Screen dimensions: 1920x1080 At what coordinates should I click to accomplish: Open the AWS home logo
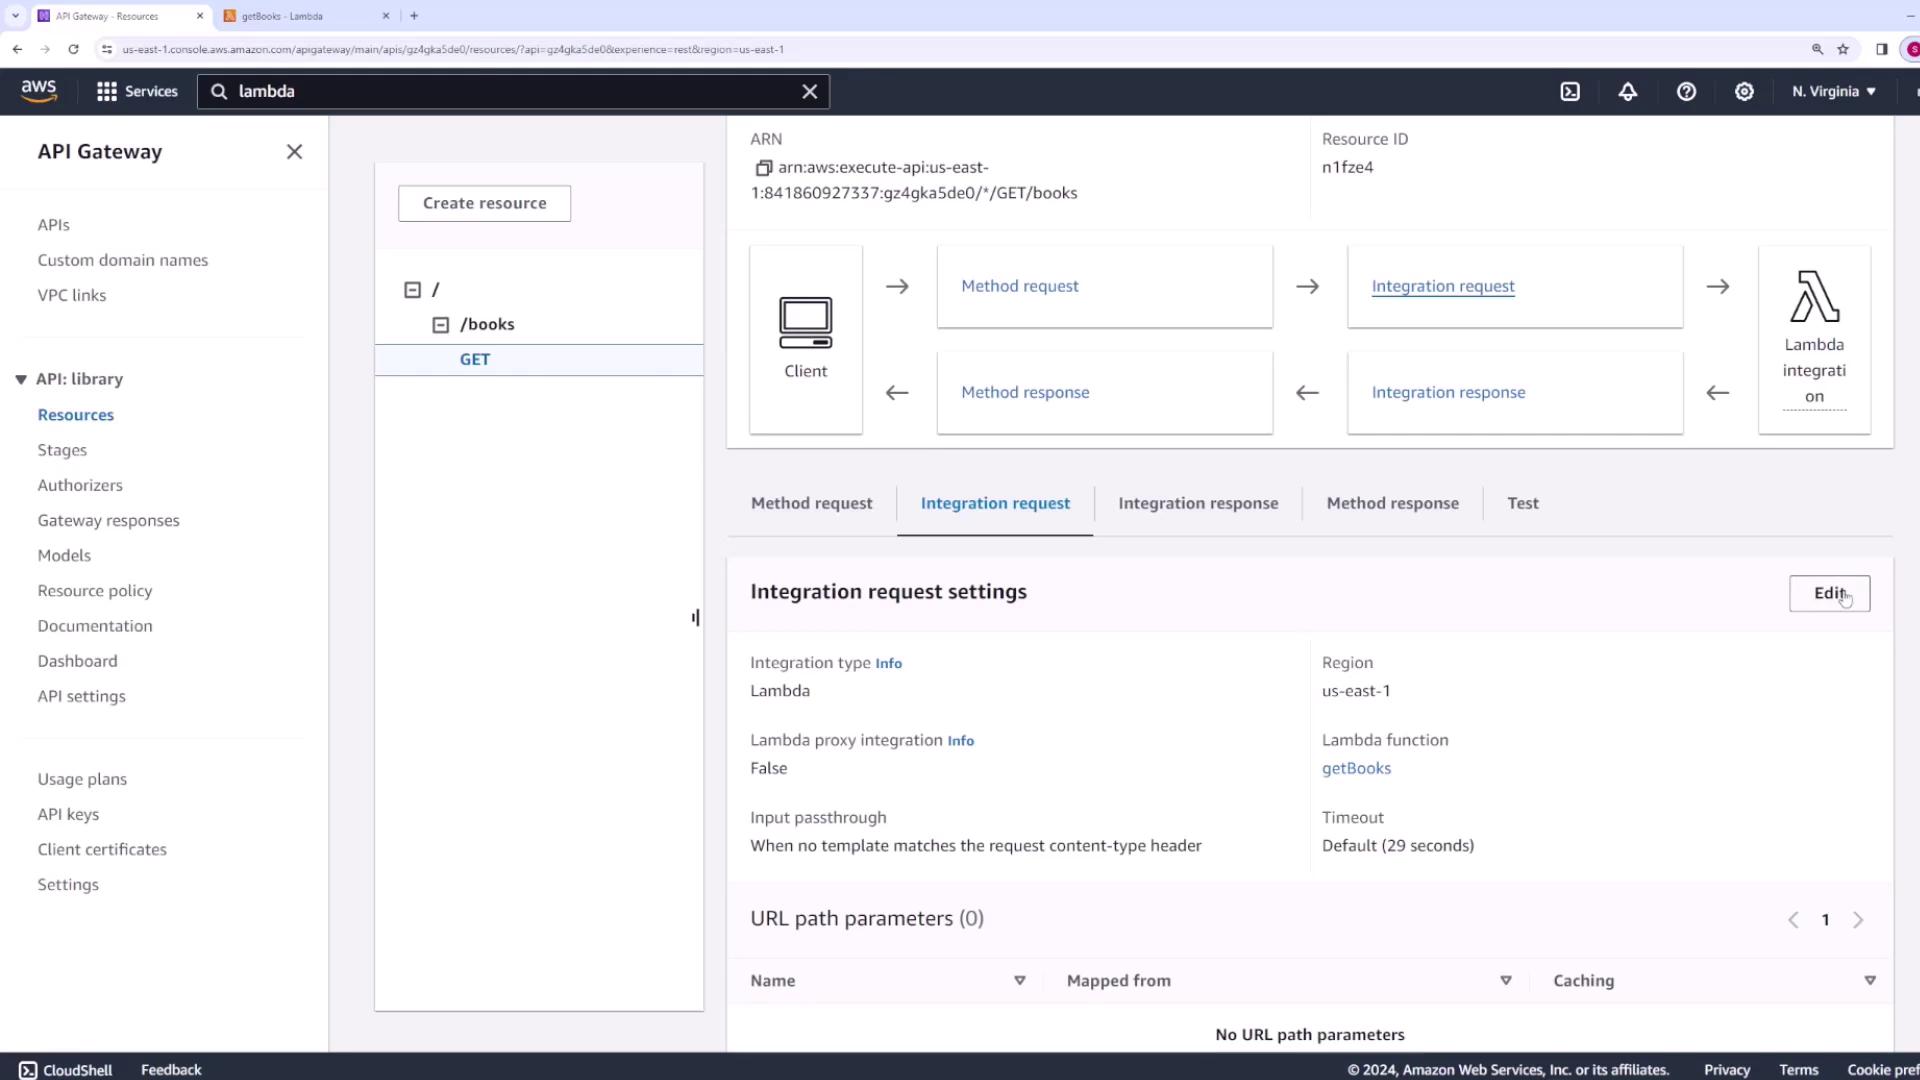tap(39, 91)
